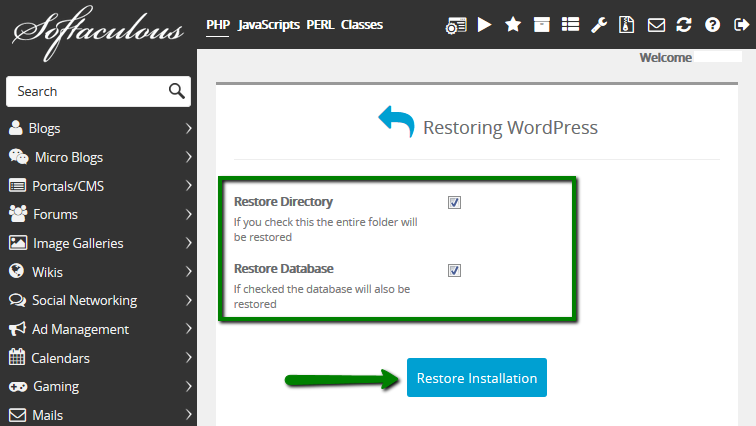Click the Restore Installation button
This screenshot has height=426, width=756.
click(477, 378)
